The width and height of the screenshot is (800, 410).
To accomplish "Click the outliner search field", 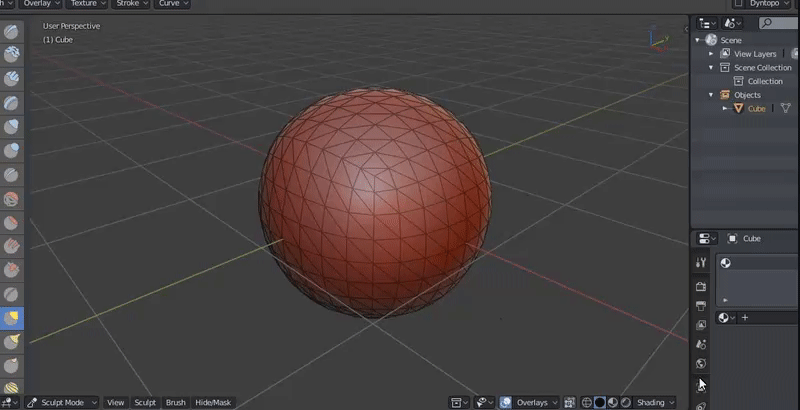I will tap(779, 23).
